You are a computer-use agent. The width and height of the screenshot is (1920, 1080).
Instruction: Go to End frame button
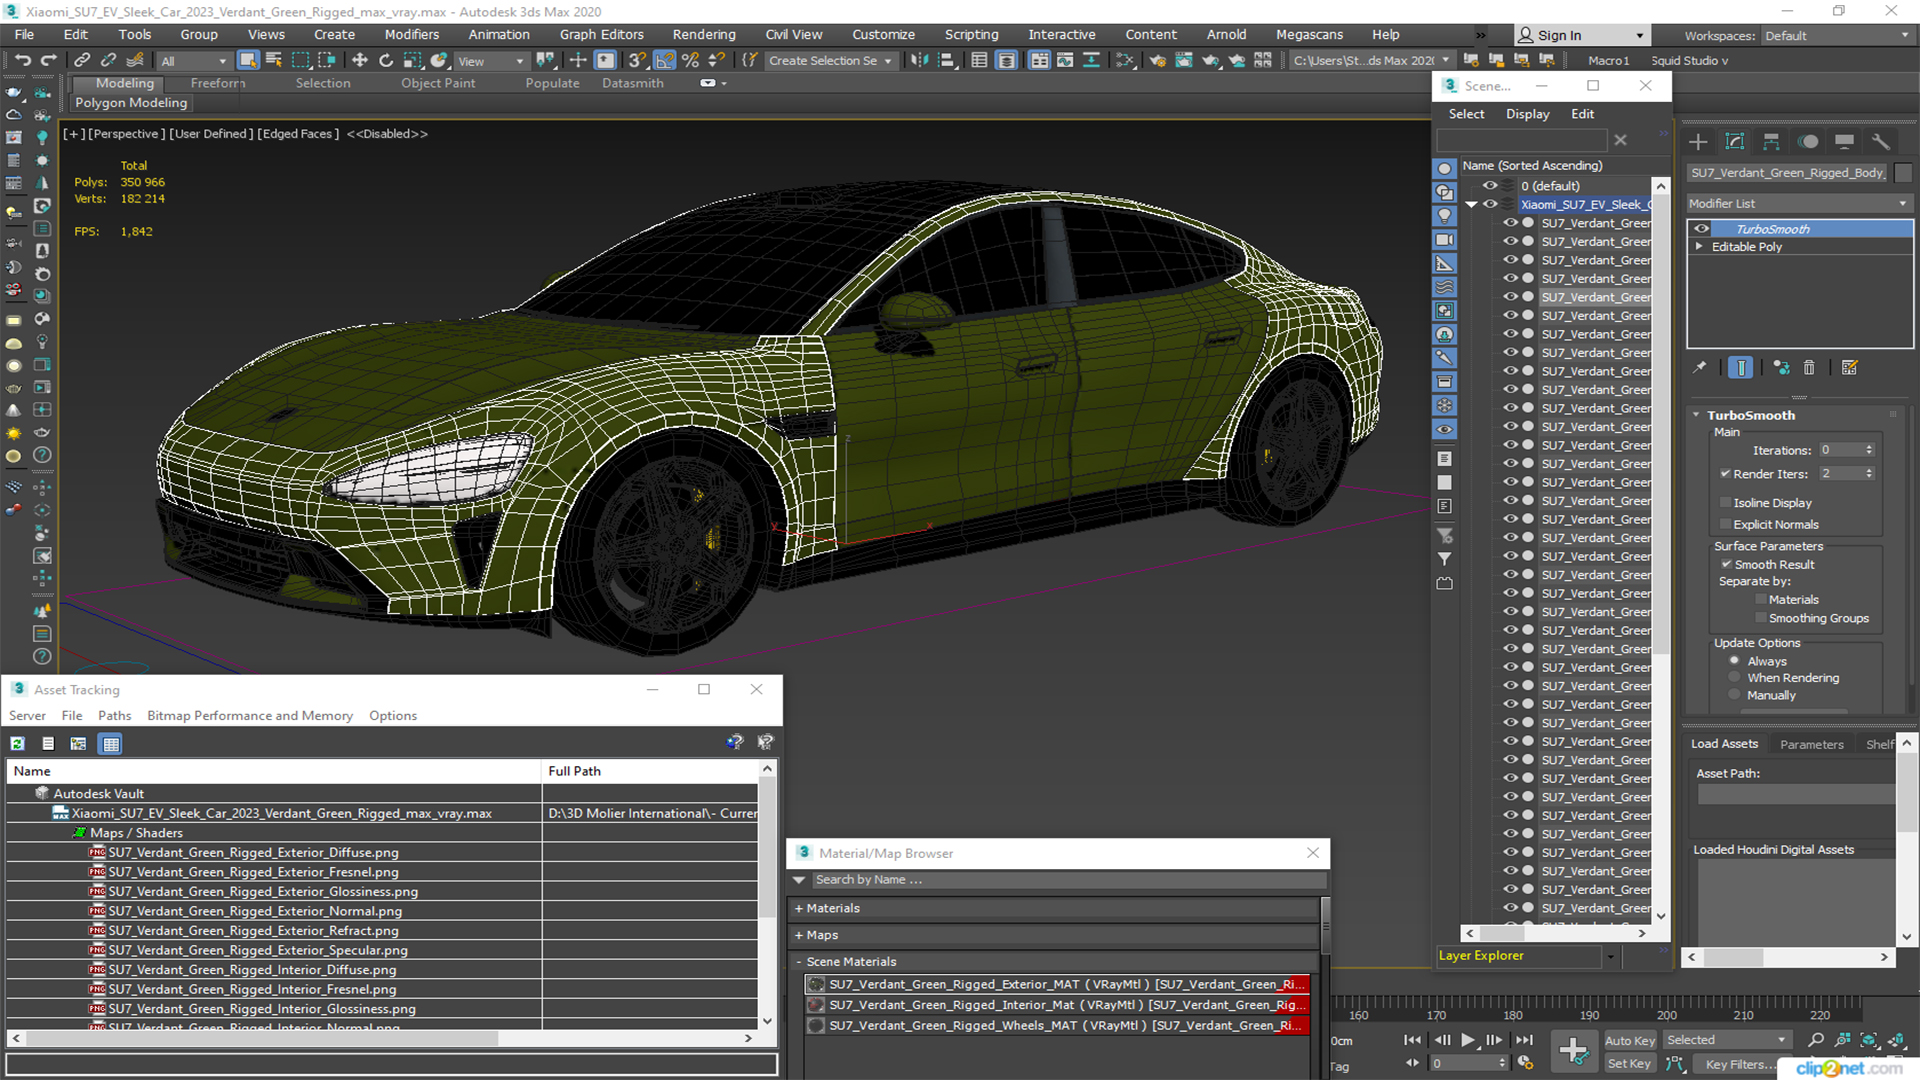pos(1524,1040)
